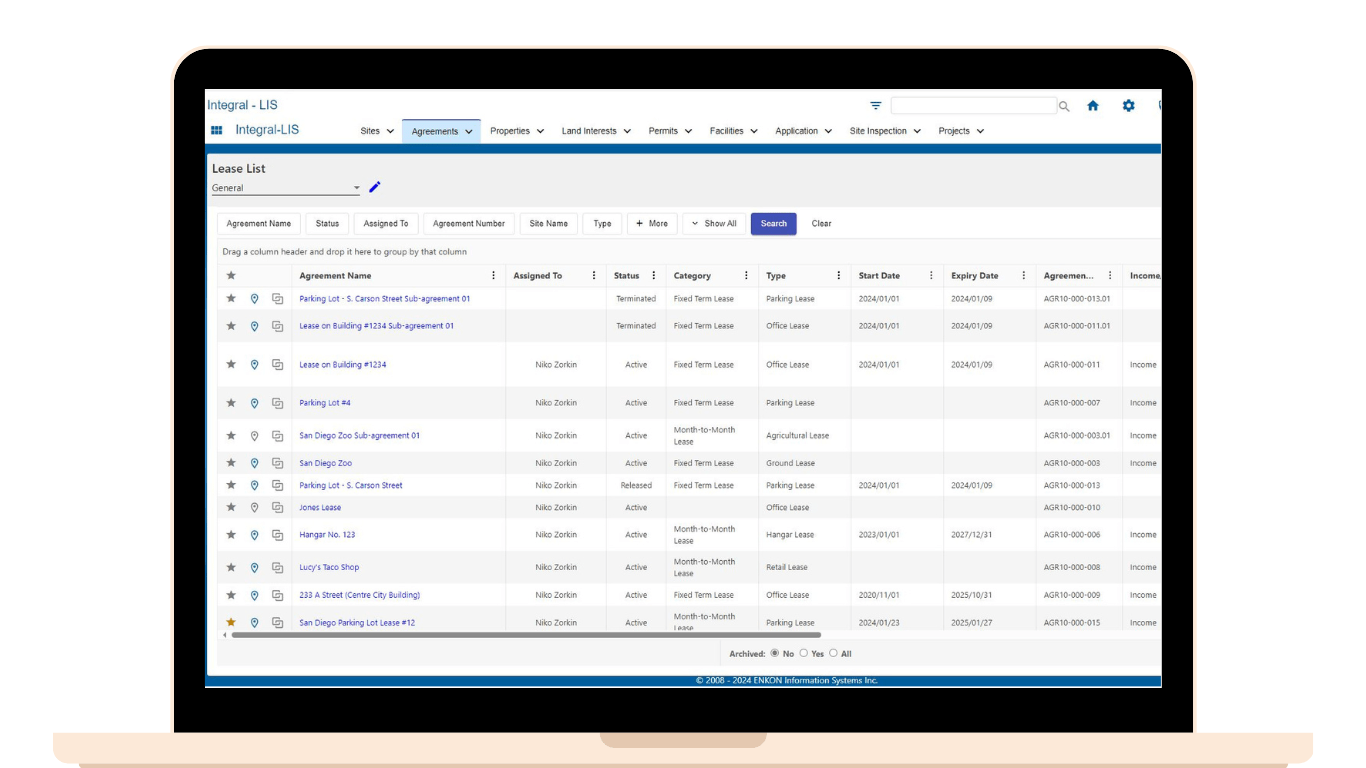Open the Lucy's Taco Shop agreement link
1366x768 pixels.
coord(329,567)
